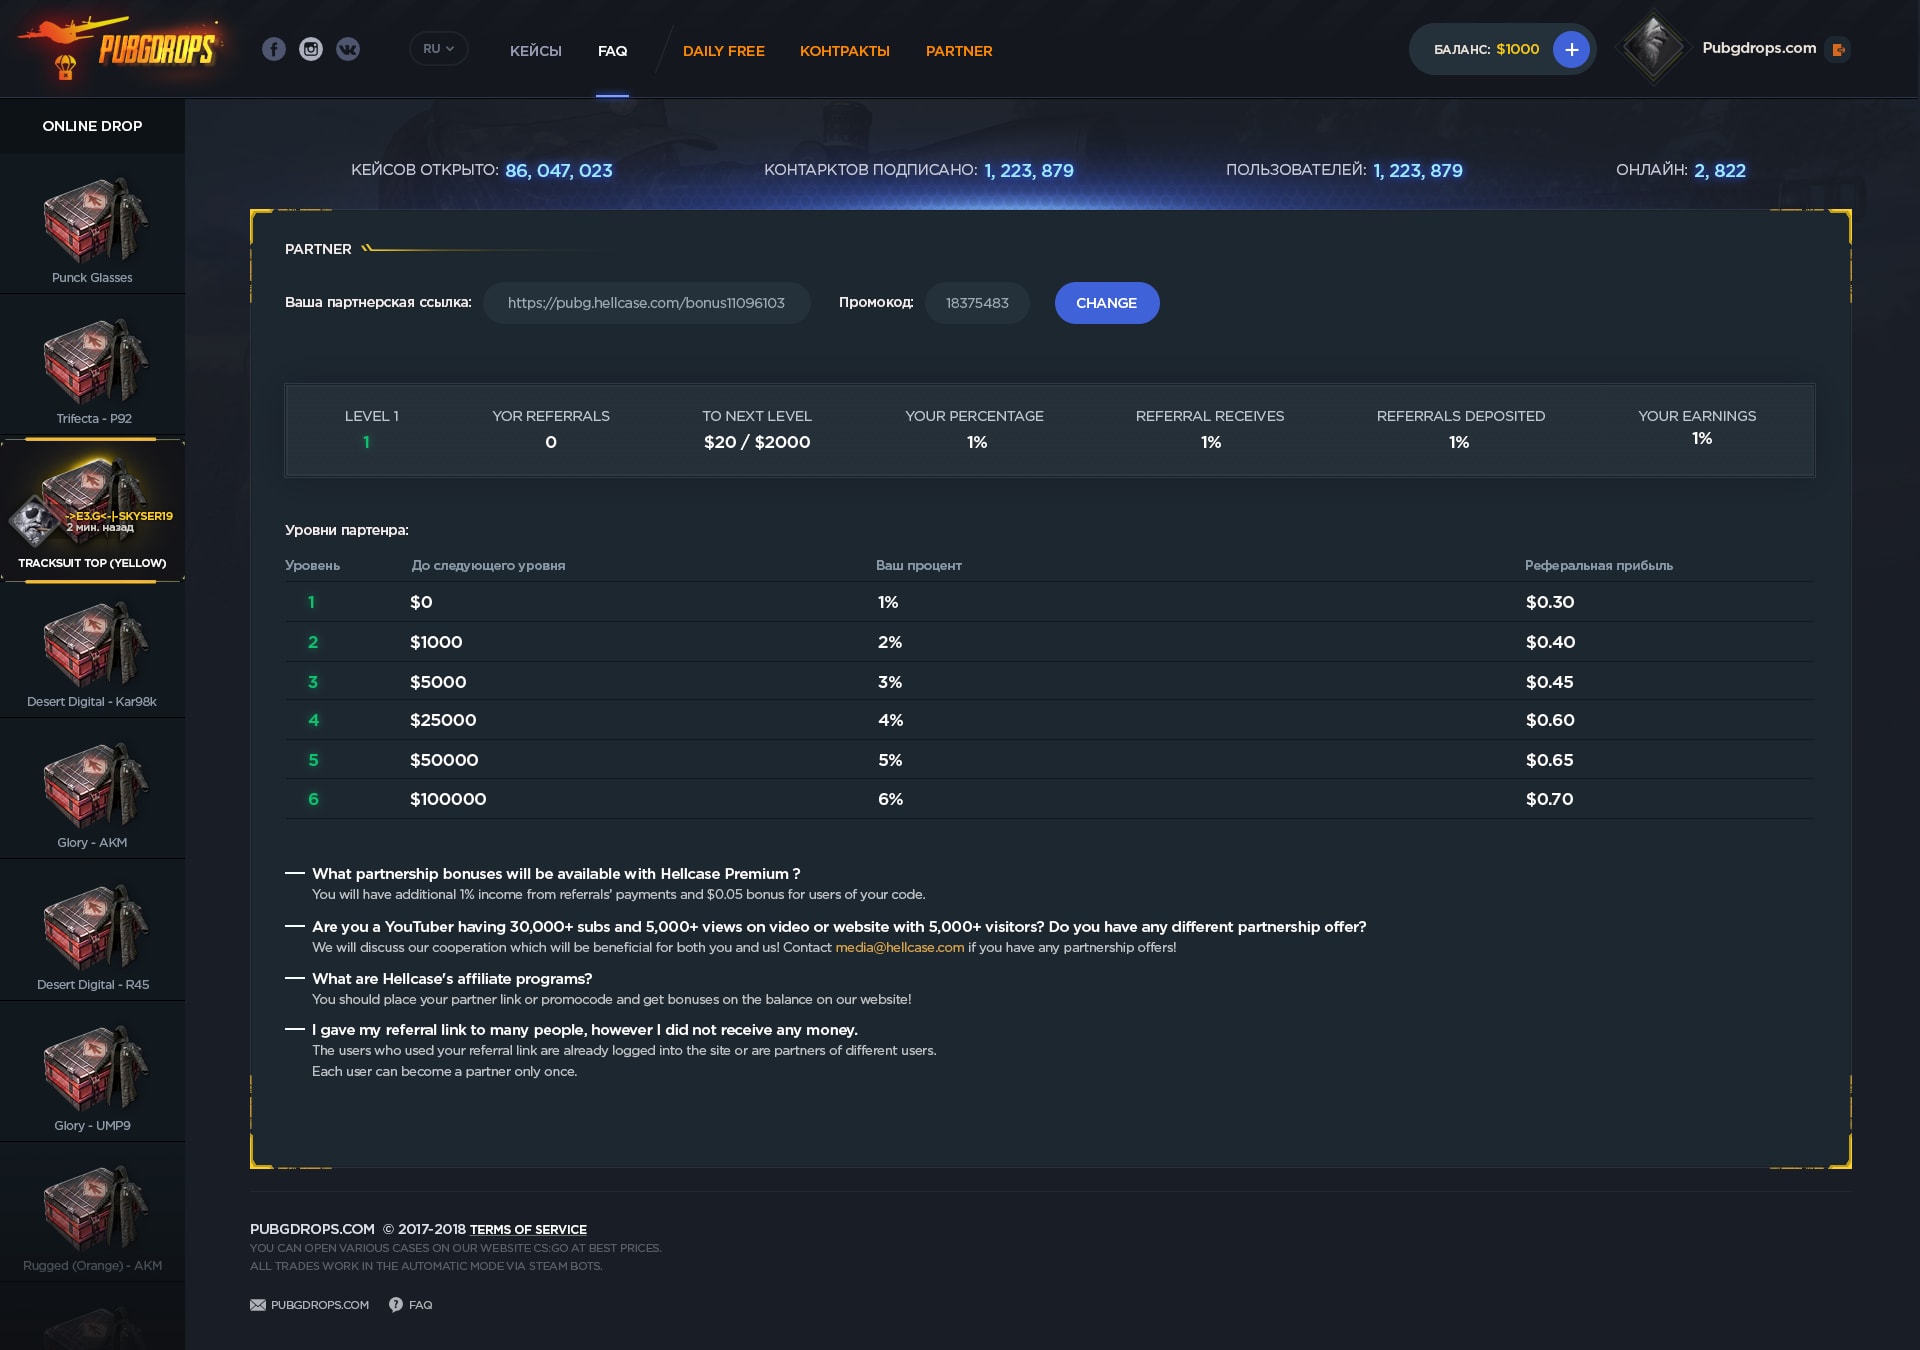Go to the КОНТРАКТЫ menu item
The image size is (1920, 1350).
tap(844, 51)
